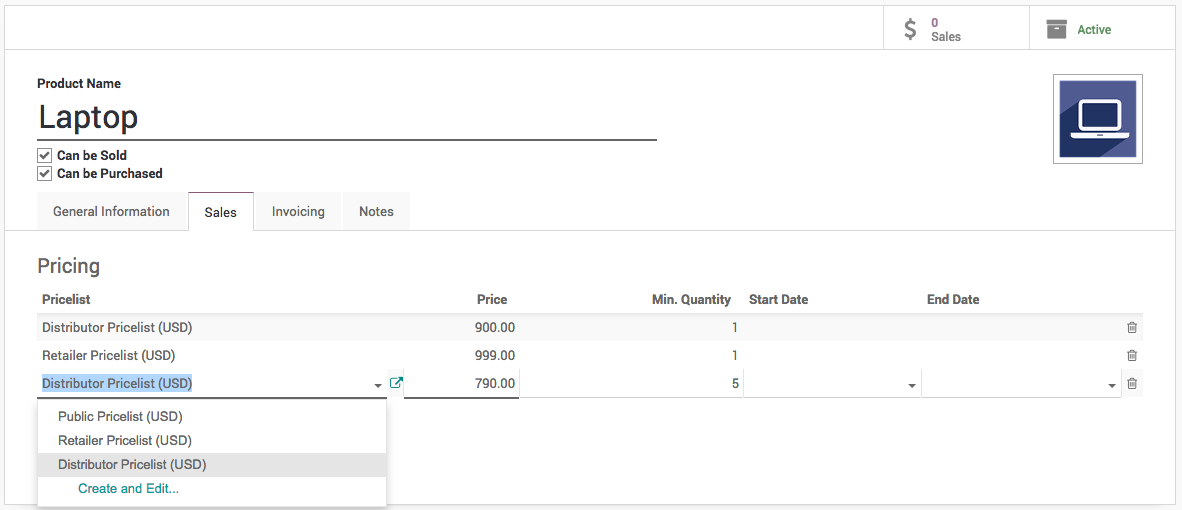Click the price field showing 790.00
This screenshot has height=510, width=1182.
(461, 383)
